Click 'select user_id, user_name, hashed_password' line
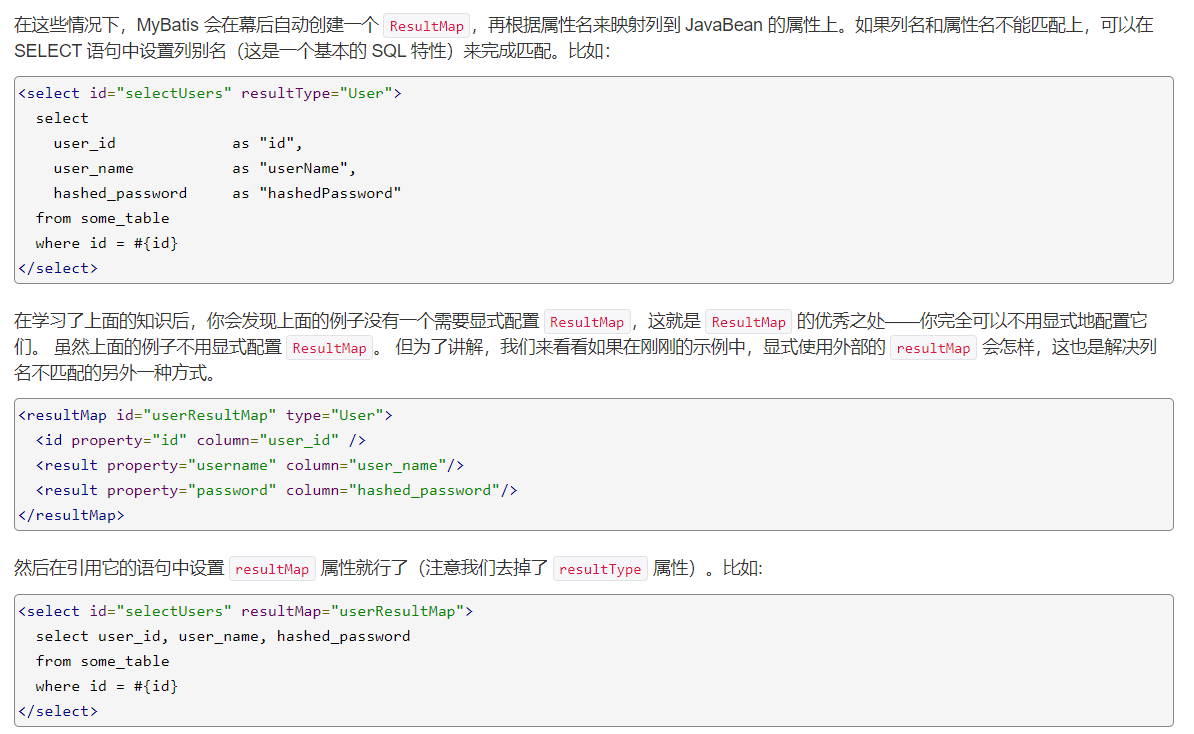 coord(223,637)
